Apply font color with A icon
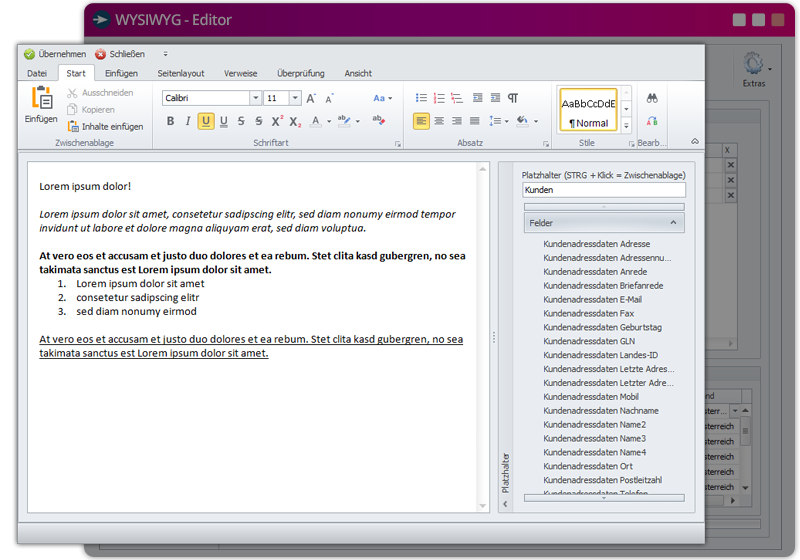Image resolution: width=800 pixels, height=560 pixels. tap(316, 121)
